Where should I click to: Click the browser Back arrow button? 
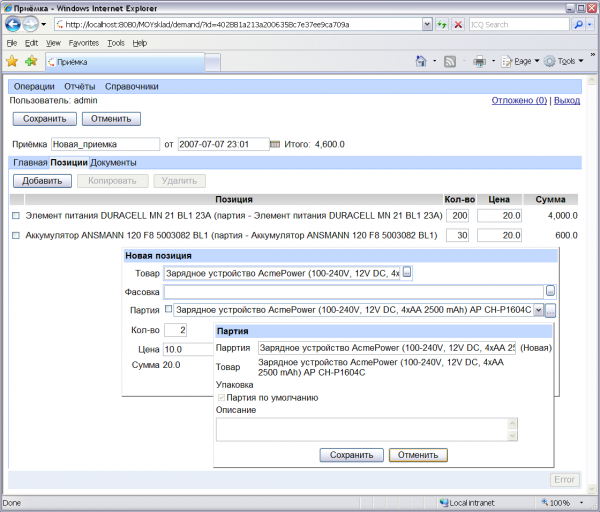pyautogui.click(x=12, y=24)
